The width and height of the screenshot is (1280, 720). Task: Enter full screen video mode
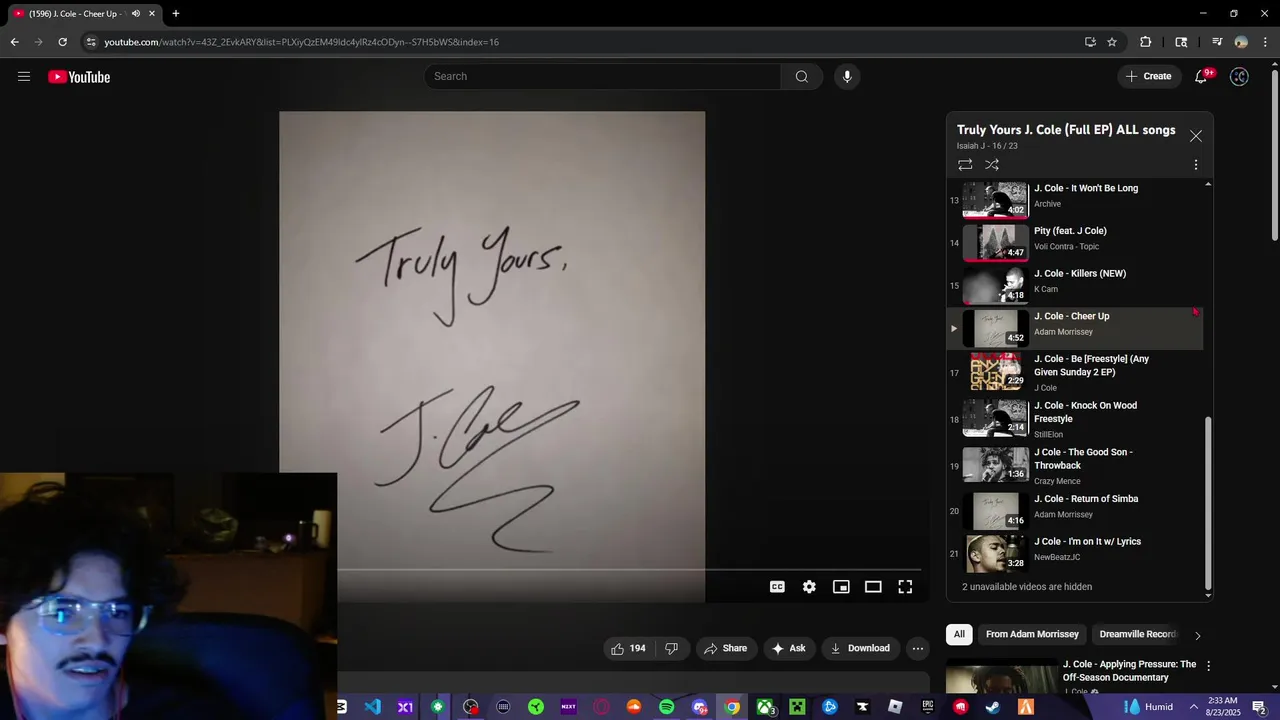[905, 587]
